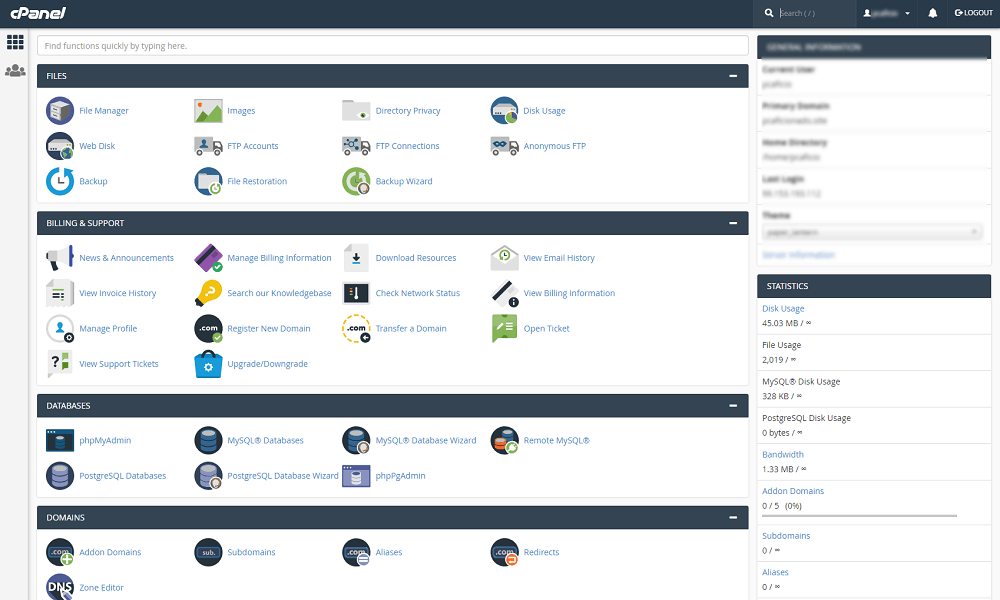Click the Zone Editor DNS icon
This screenshot has height=600, width=1000.
coord(60,587)
